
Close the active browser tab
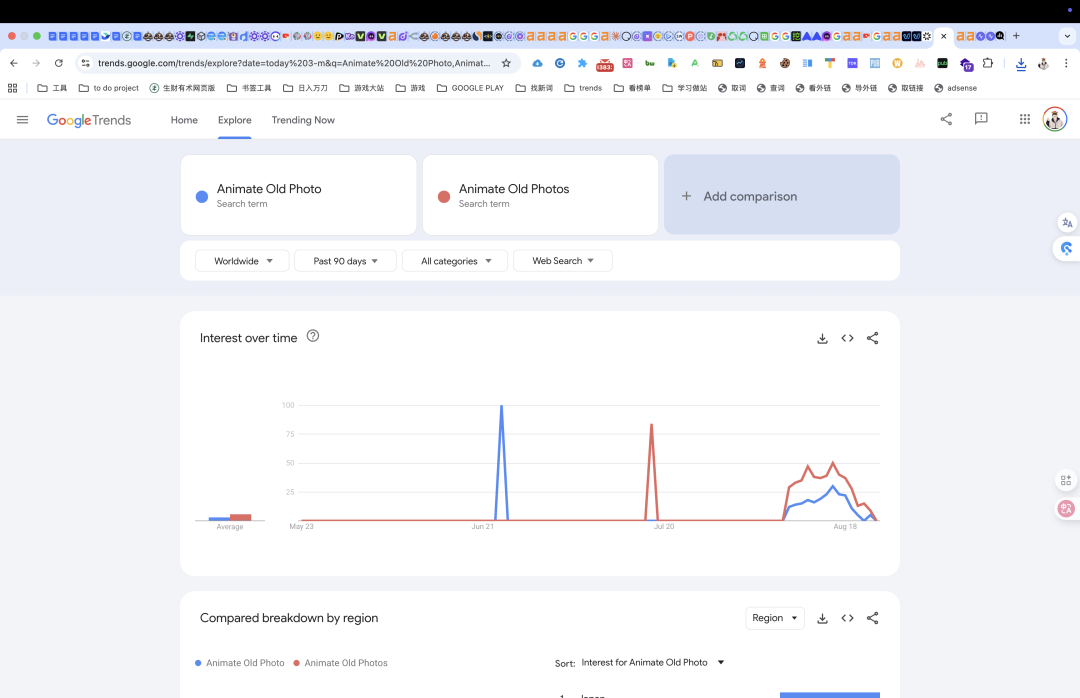click(944, 36)
